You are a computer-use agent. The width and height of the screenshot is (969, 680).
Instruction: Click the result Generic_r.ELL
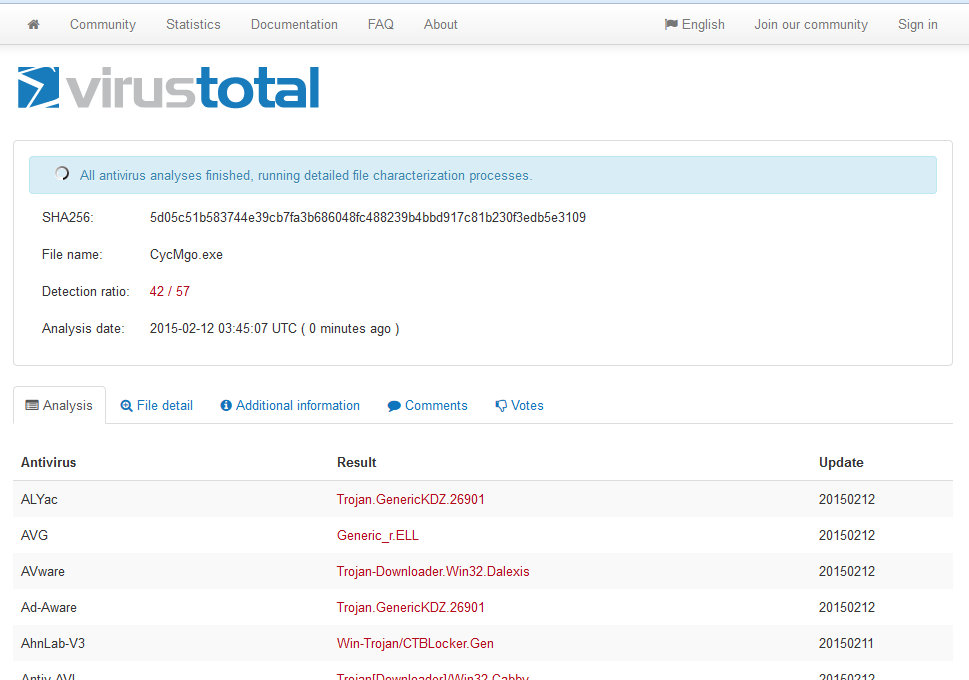[x=378, y=535]
